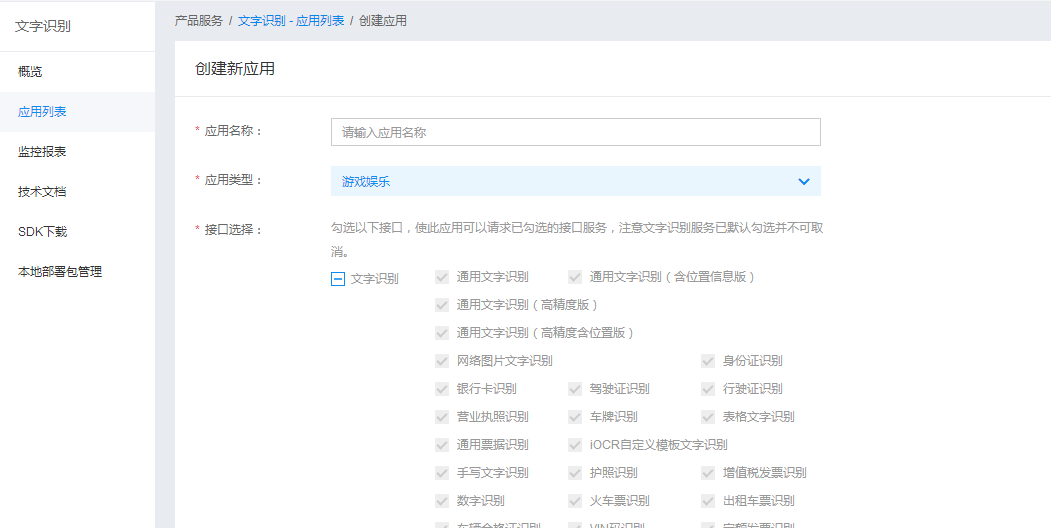1051x528 pixels.
Task: Toggle the 表格文字识别 checkbox
Action: (x=708, y=417)
